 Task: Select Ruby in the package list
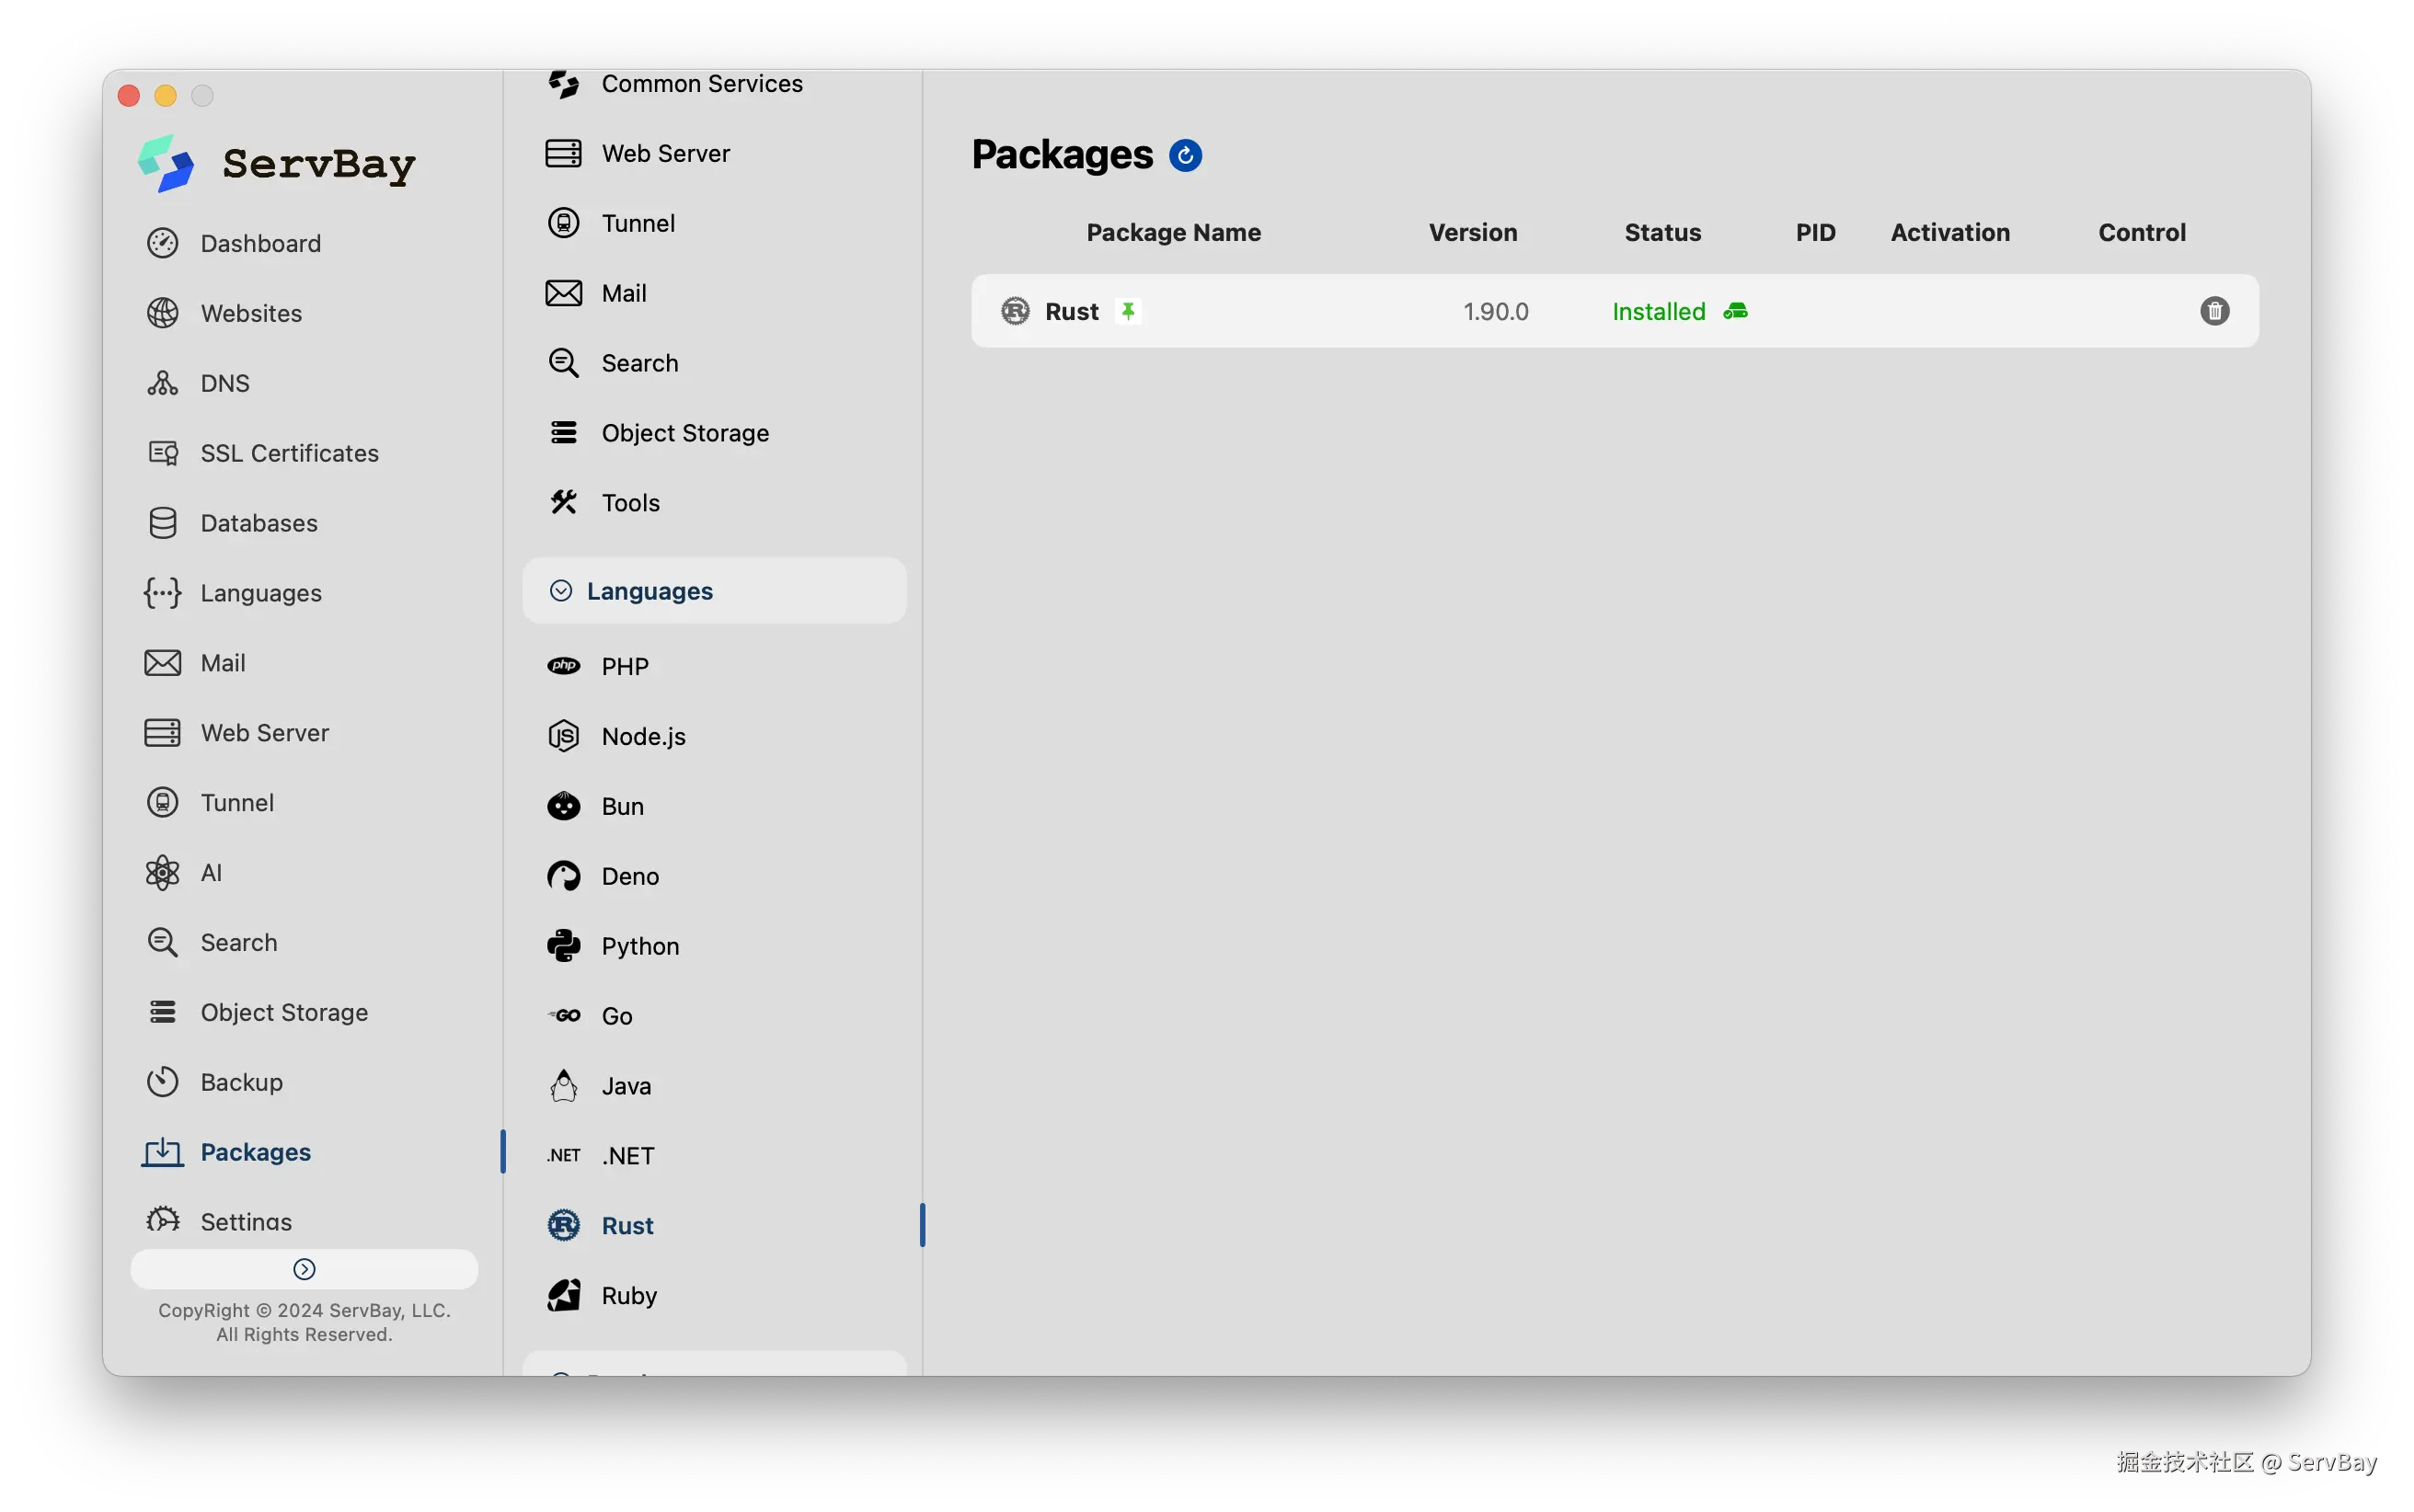pos(629,1295)
